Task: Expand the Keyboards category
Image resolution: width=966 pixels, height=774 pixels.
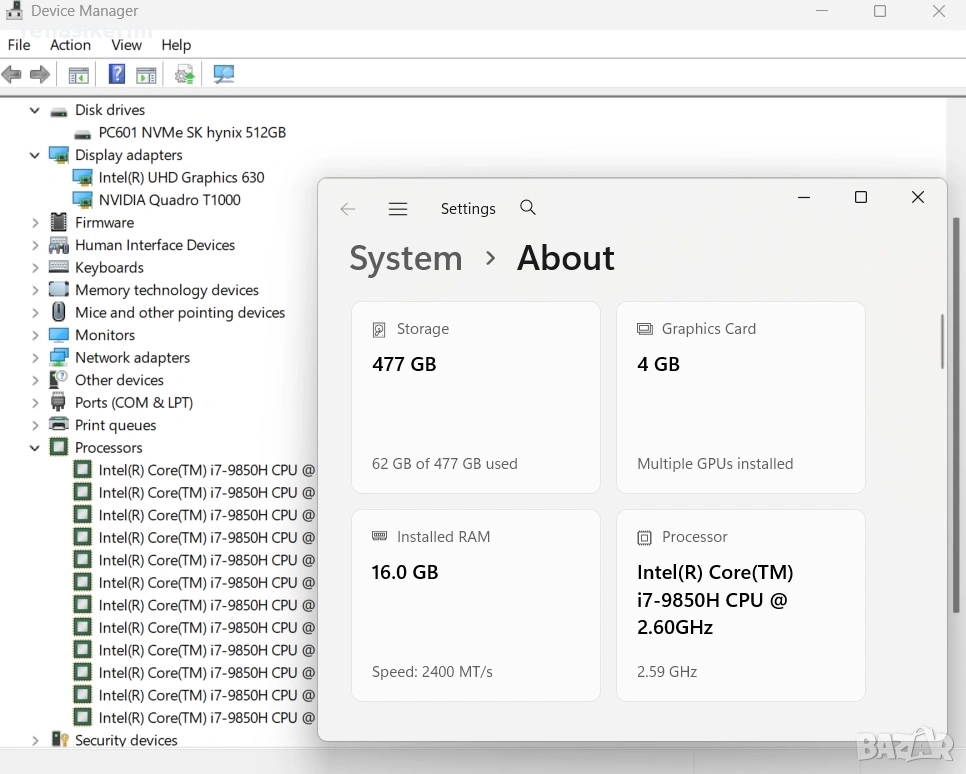Action: pos(35,268)
